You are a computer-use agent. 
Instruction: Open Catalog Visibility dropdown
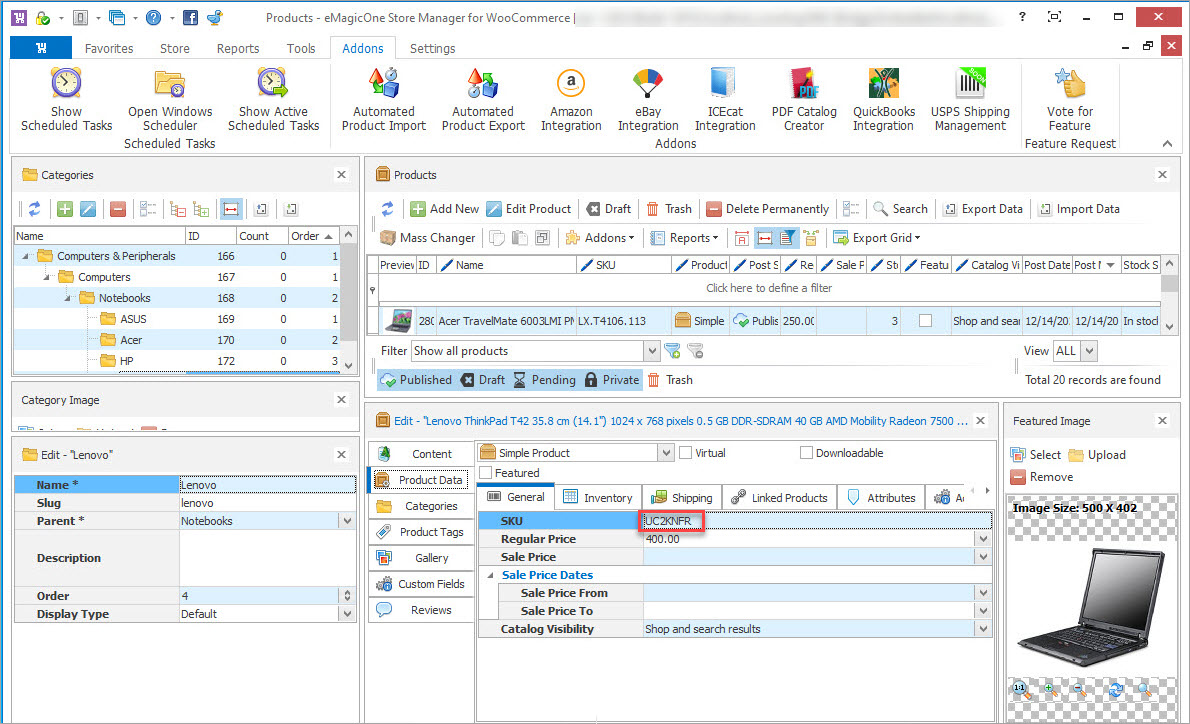point(984,629)
